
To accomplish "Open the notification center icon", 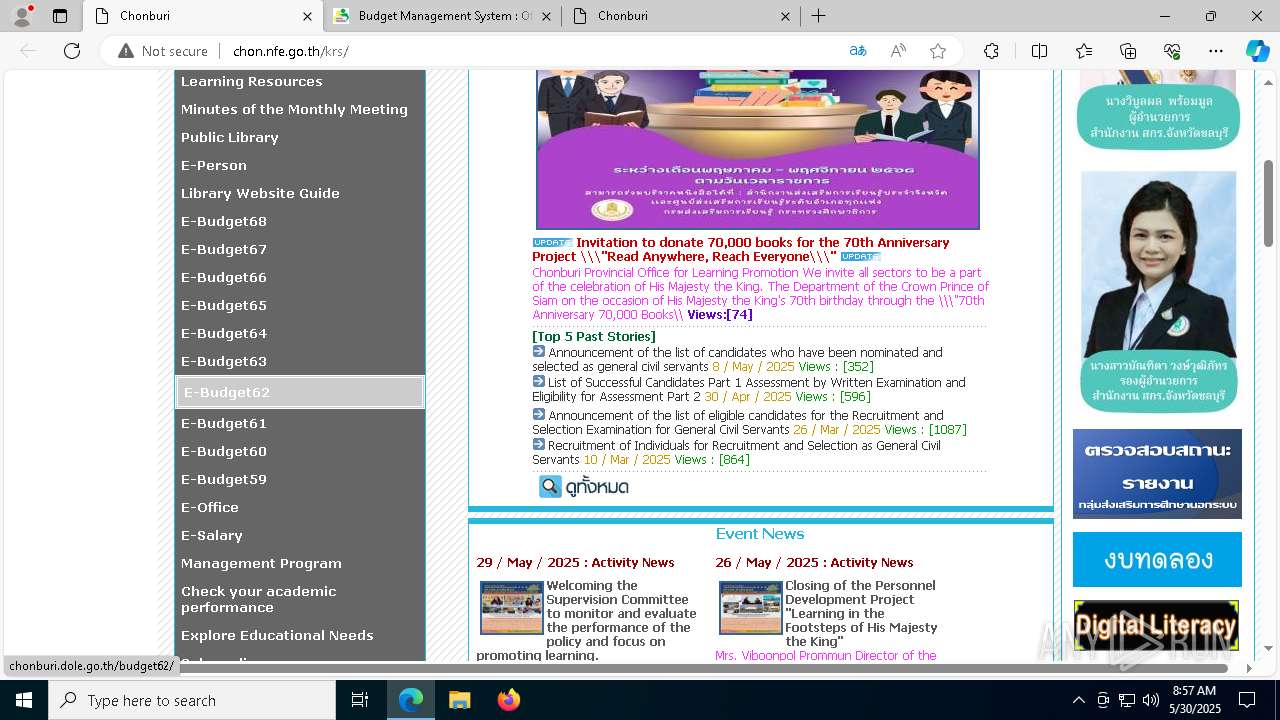I will (x=1247, y=700).
